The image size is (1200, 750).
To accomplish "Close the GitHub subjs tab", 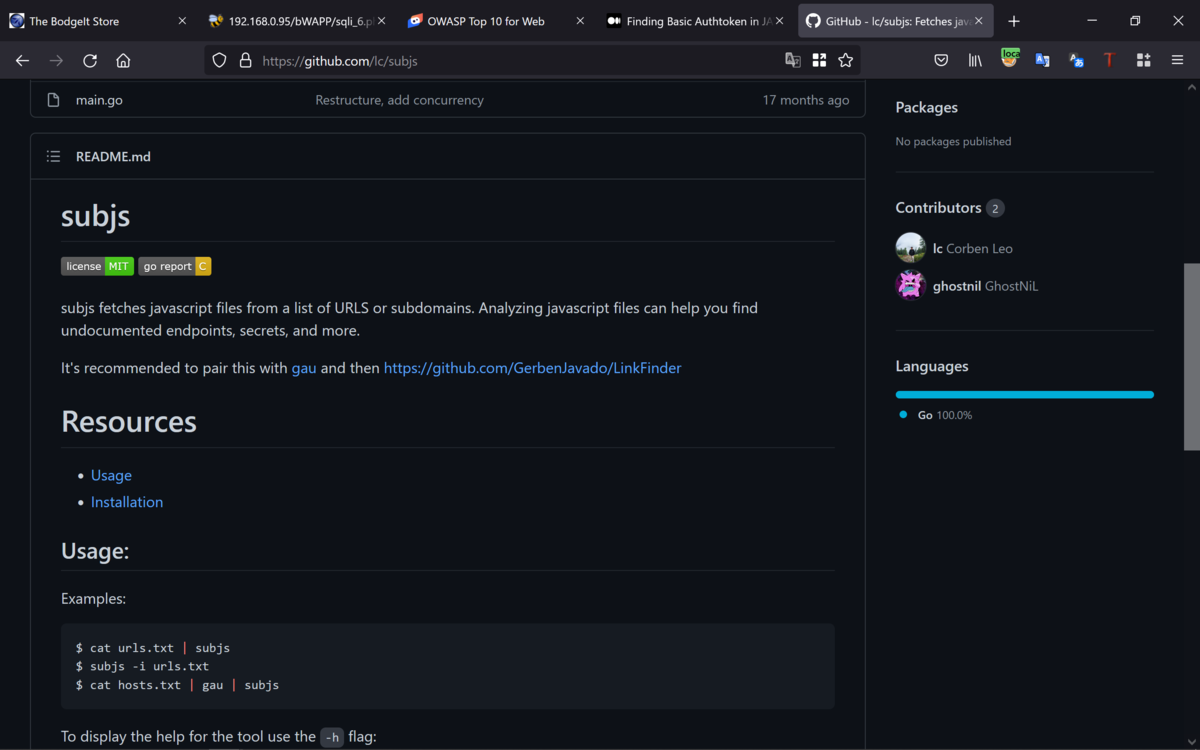I will coord(979,21).
